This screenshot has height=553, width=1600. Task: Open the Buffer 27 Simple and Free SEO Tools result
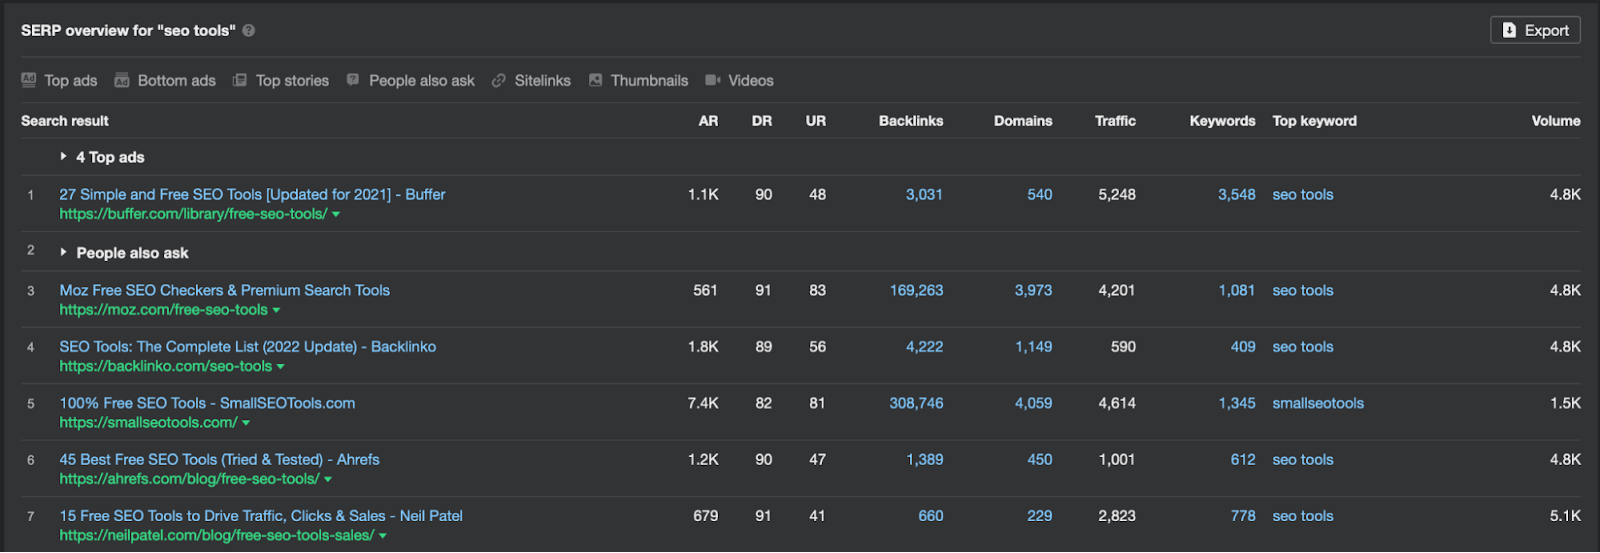click(252, 194)
